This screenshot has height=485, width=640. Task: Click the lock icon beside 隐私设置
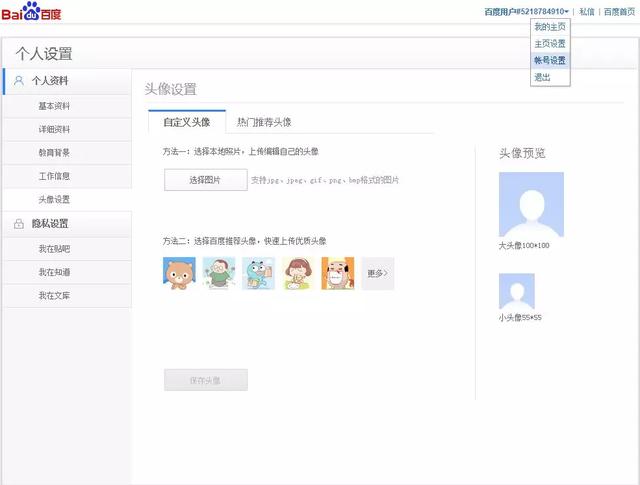pos(19,224)
